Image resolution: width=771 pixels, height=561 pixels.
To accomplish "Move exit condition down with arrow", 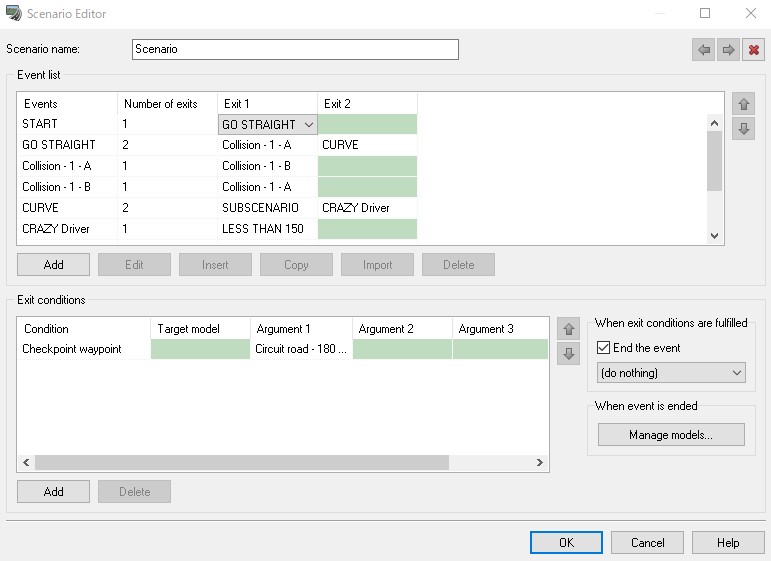I will pyautogui.click(x=568, y=354).
